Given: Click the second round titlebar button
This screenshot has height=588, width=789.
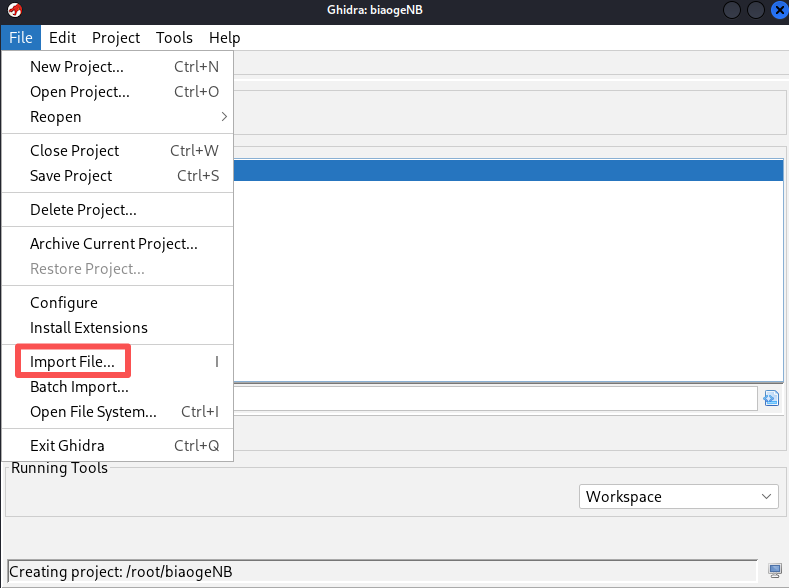Looking at the screenshot, I should (756, 10).
